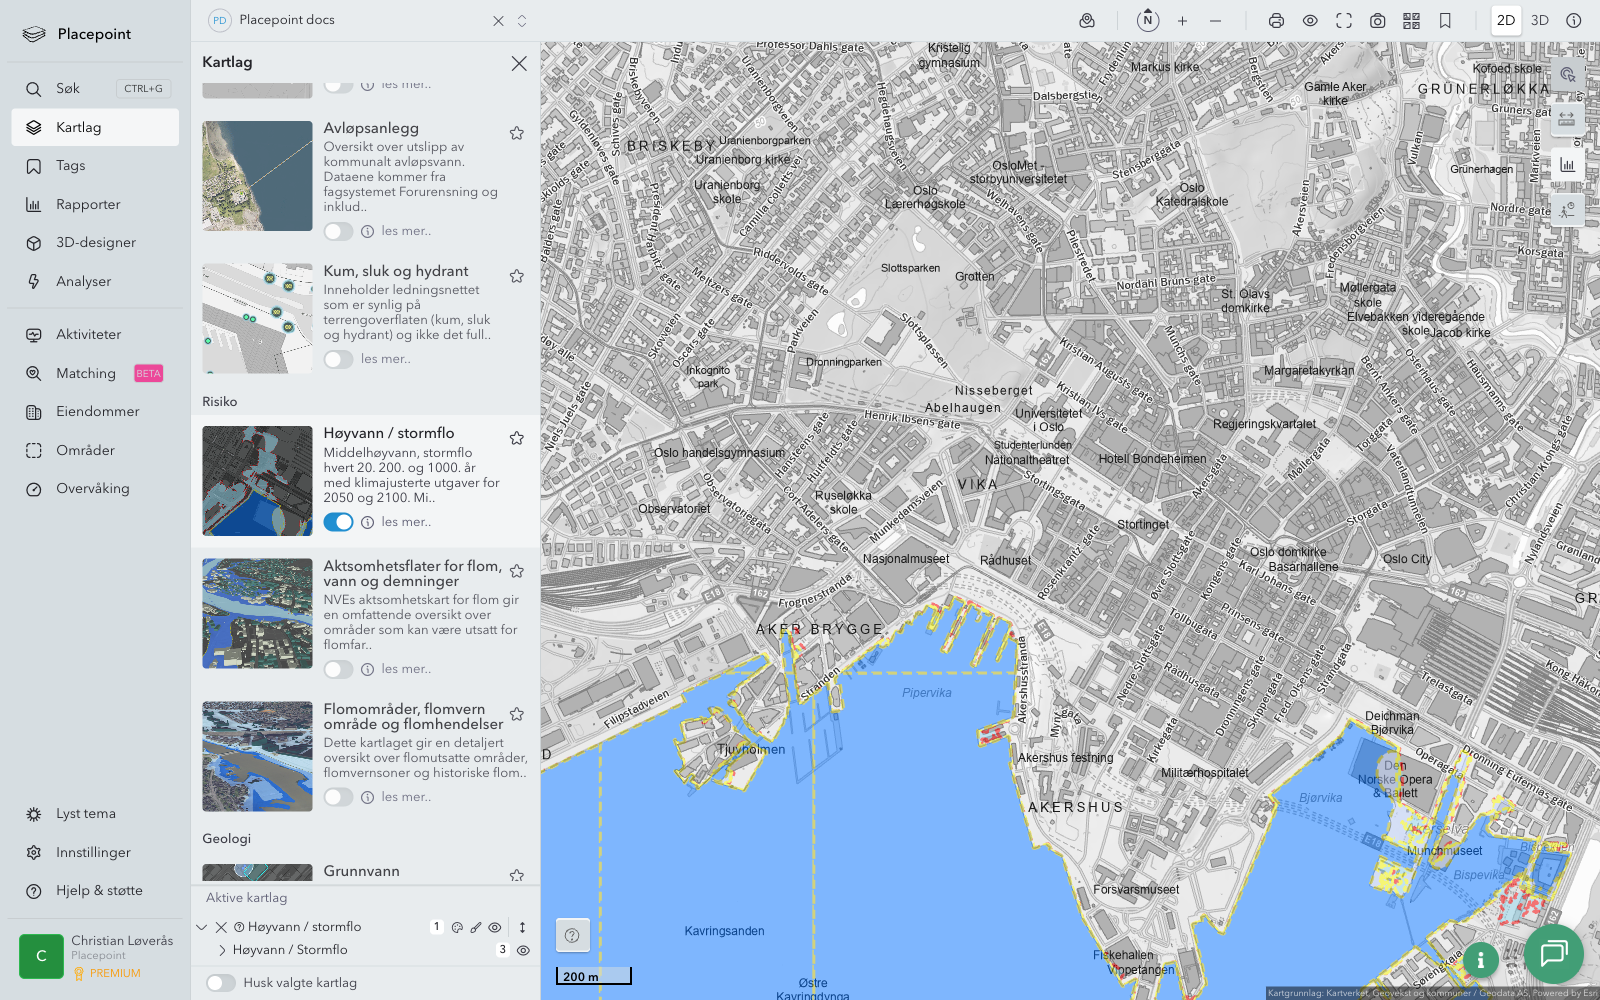Disable the Høyvann / stormflo layer toggle
This screenshot has height=1000, width=1600.
click(x=338, y=522)
